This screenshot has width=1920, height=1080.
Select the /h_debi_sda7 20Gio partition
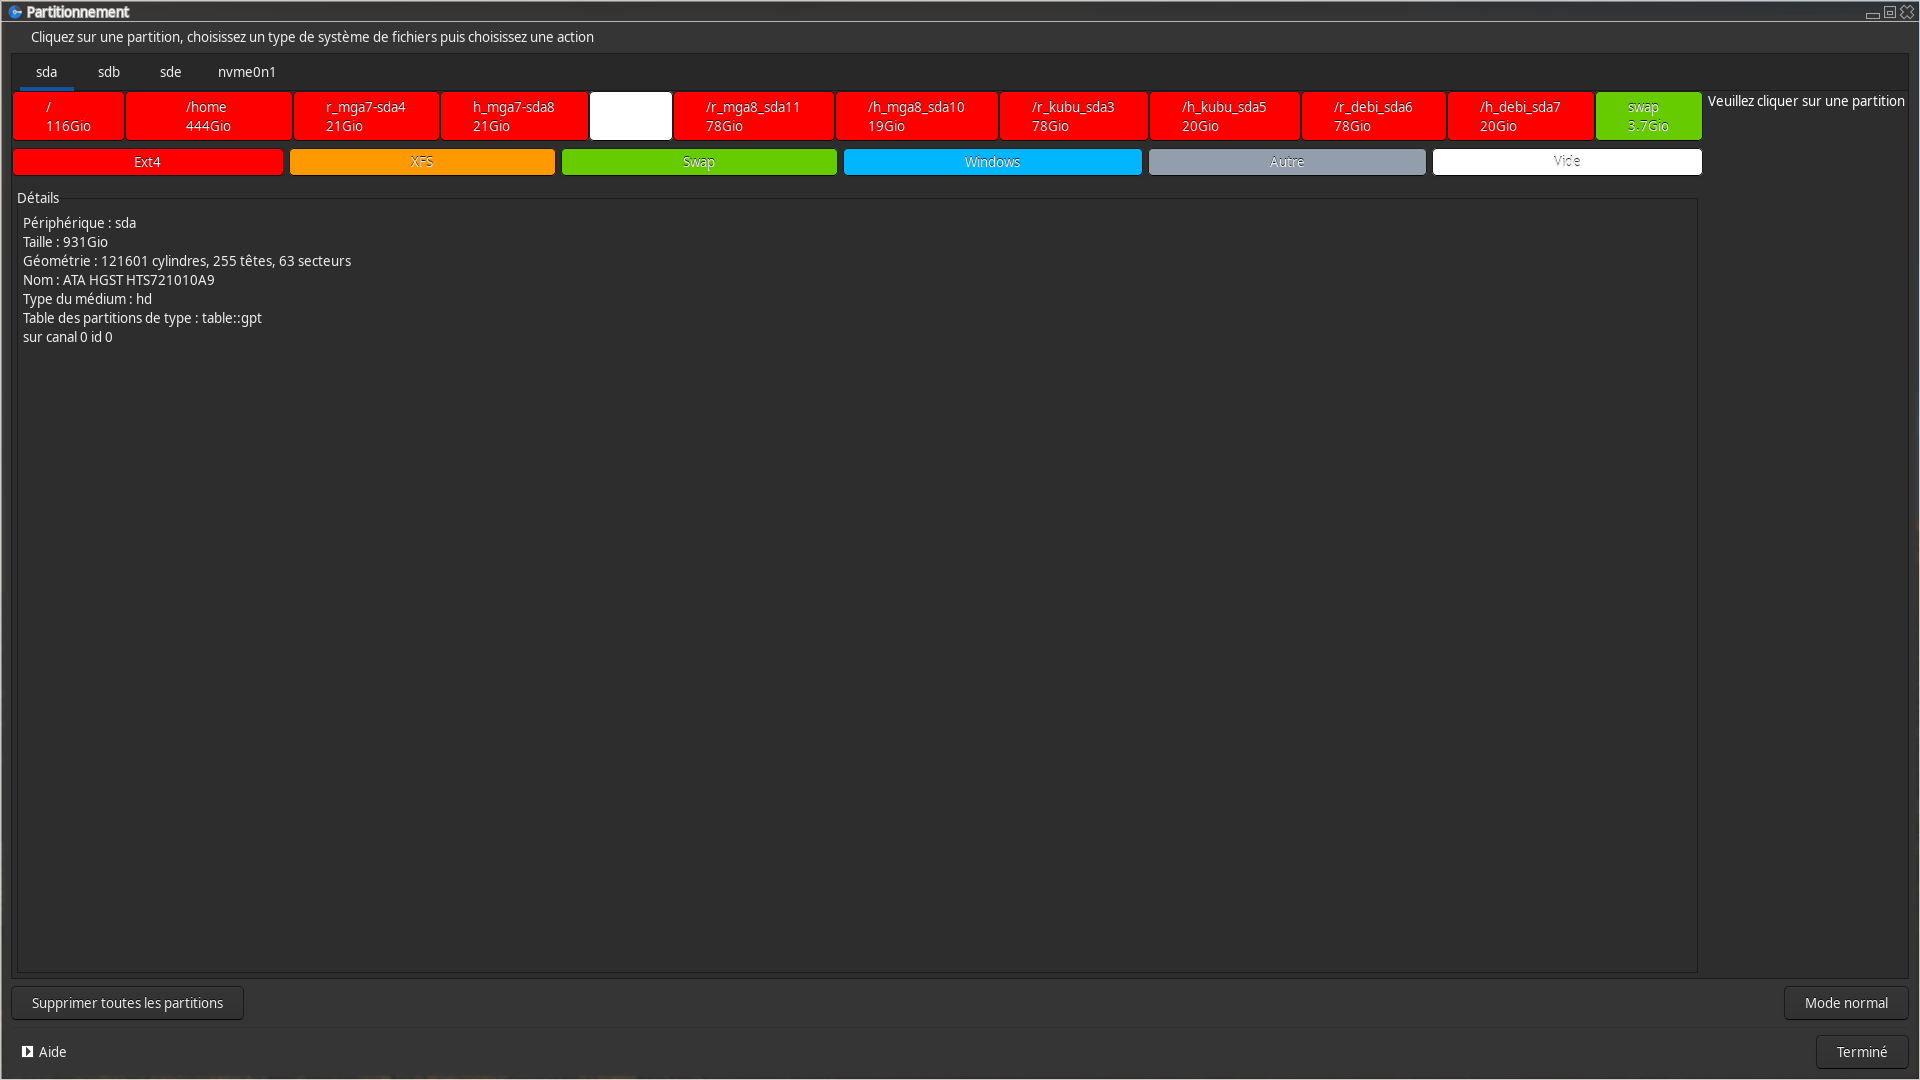[x=1521, y=116]
